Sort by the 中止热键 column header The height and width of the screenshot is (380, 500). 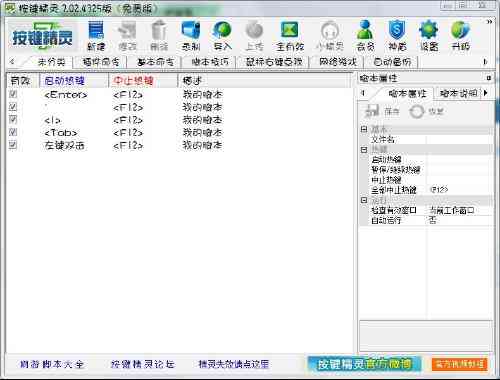[x=143, y=81]
